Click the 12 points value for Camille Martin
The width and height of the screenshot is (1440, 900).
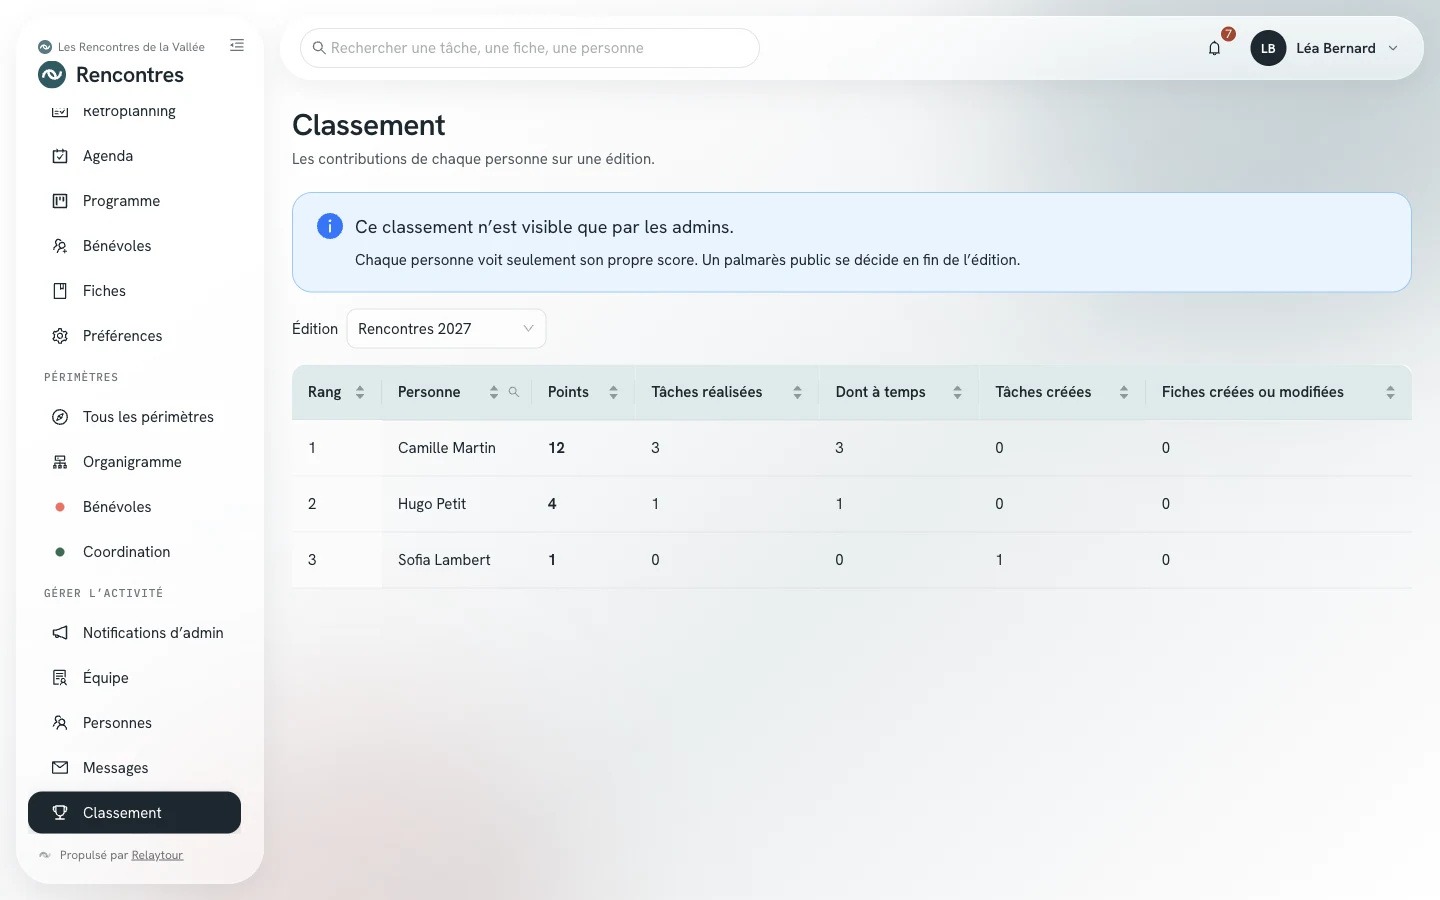pyautogui.click(x=557, y=448)
